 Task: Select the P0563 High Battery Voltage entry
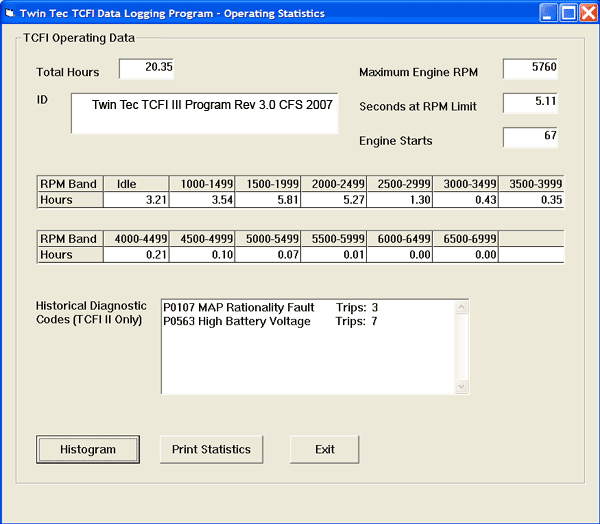(x=237, y=321)
